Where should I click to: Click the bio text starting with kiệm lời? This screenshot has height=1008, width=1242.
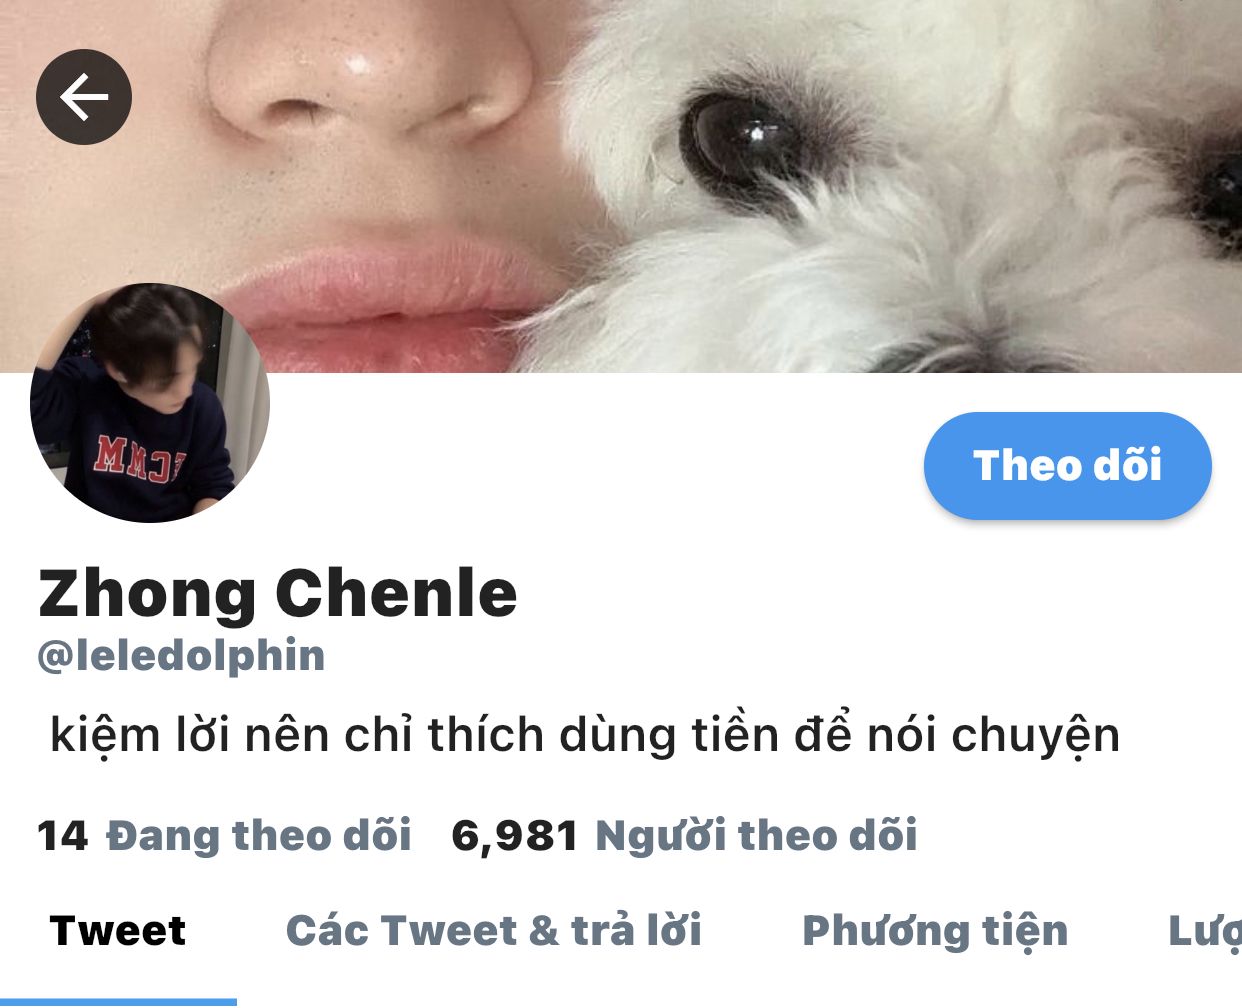[585, 736]
